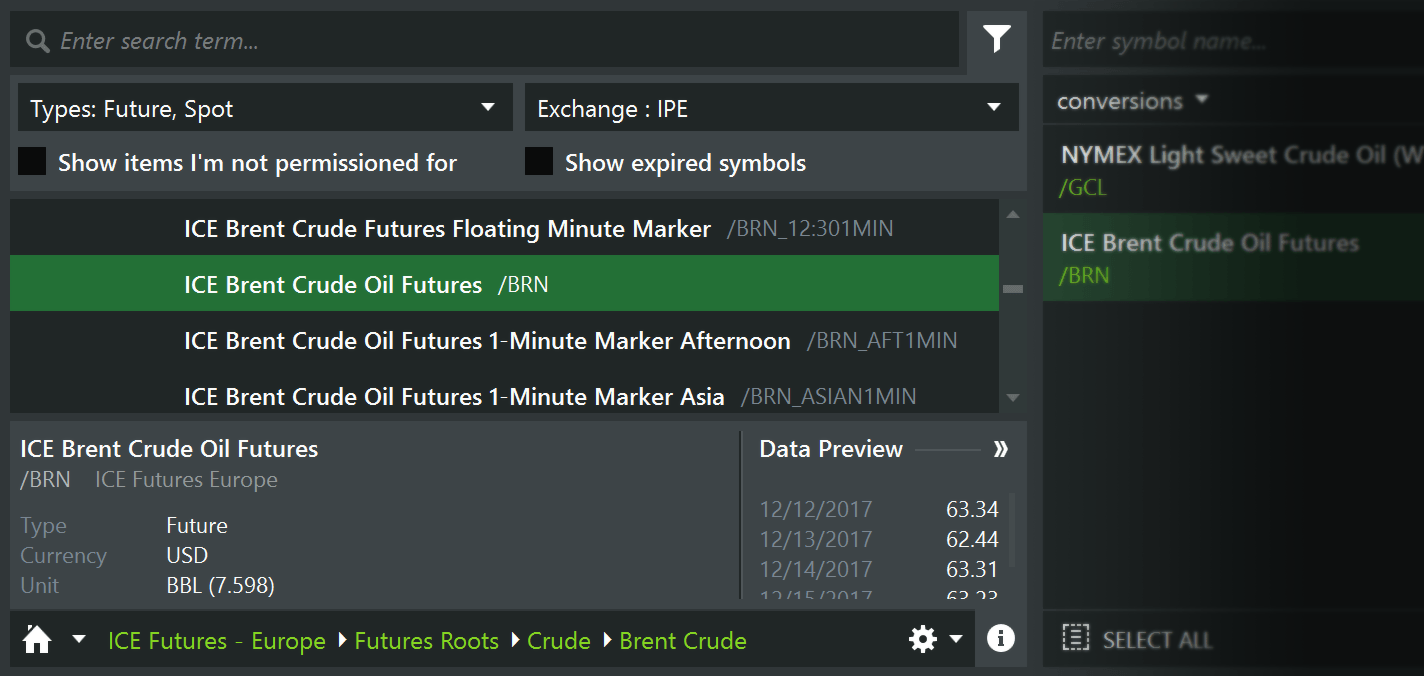
Task: Click the filter funnel icon
Action: pyautogui.click(x=996, y=39)
